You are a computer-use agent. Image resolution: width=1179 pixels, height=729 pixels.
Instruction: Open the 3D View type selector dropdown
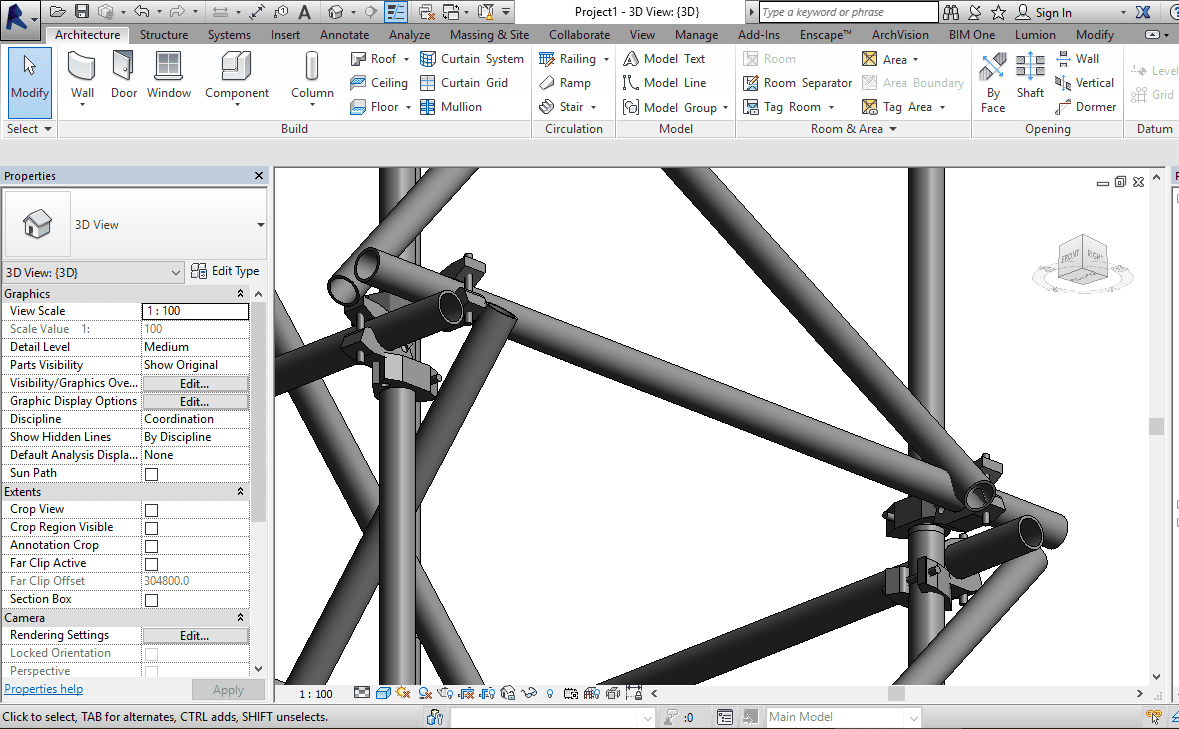(260, 225)
